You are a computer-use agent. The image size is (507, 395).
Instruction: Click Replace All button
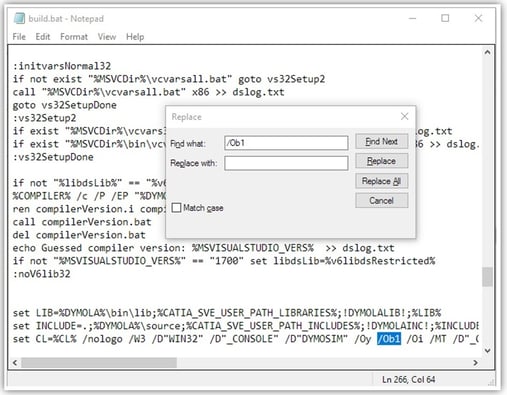[381, 181]
